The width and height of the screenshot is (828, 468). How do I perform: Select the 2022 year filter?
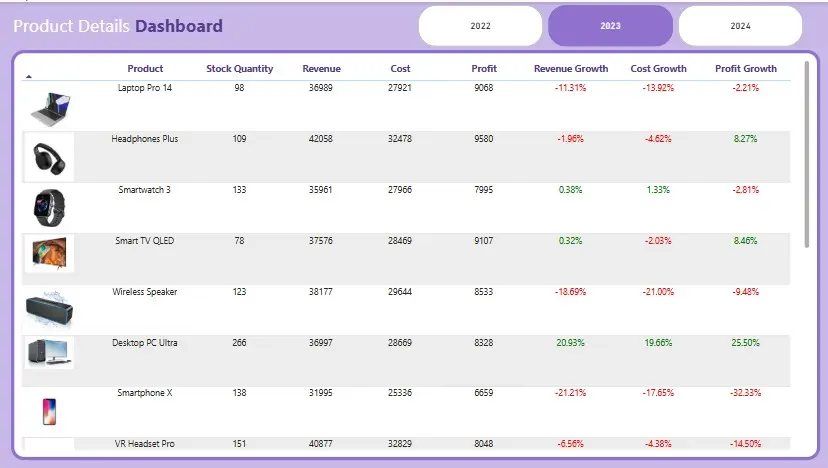[481, 26]
